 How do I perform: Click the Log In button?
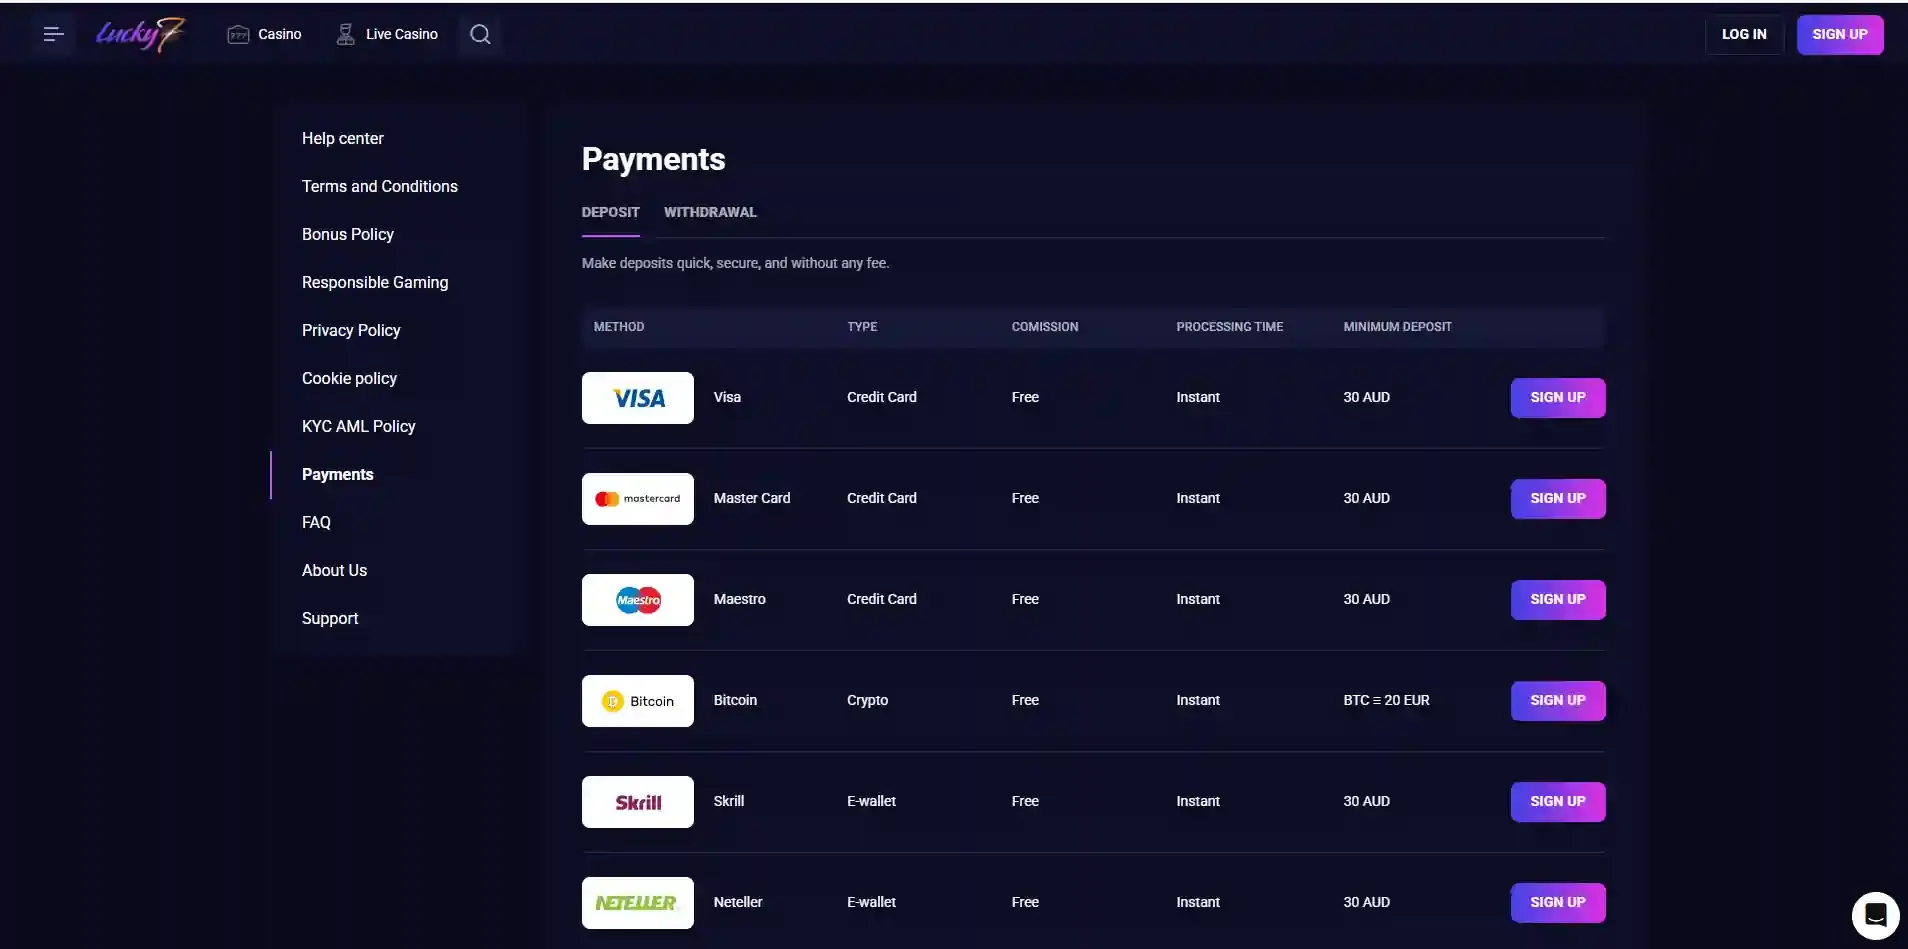click(x=1744, y=34)
